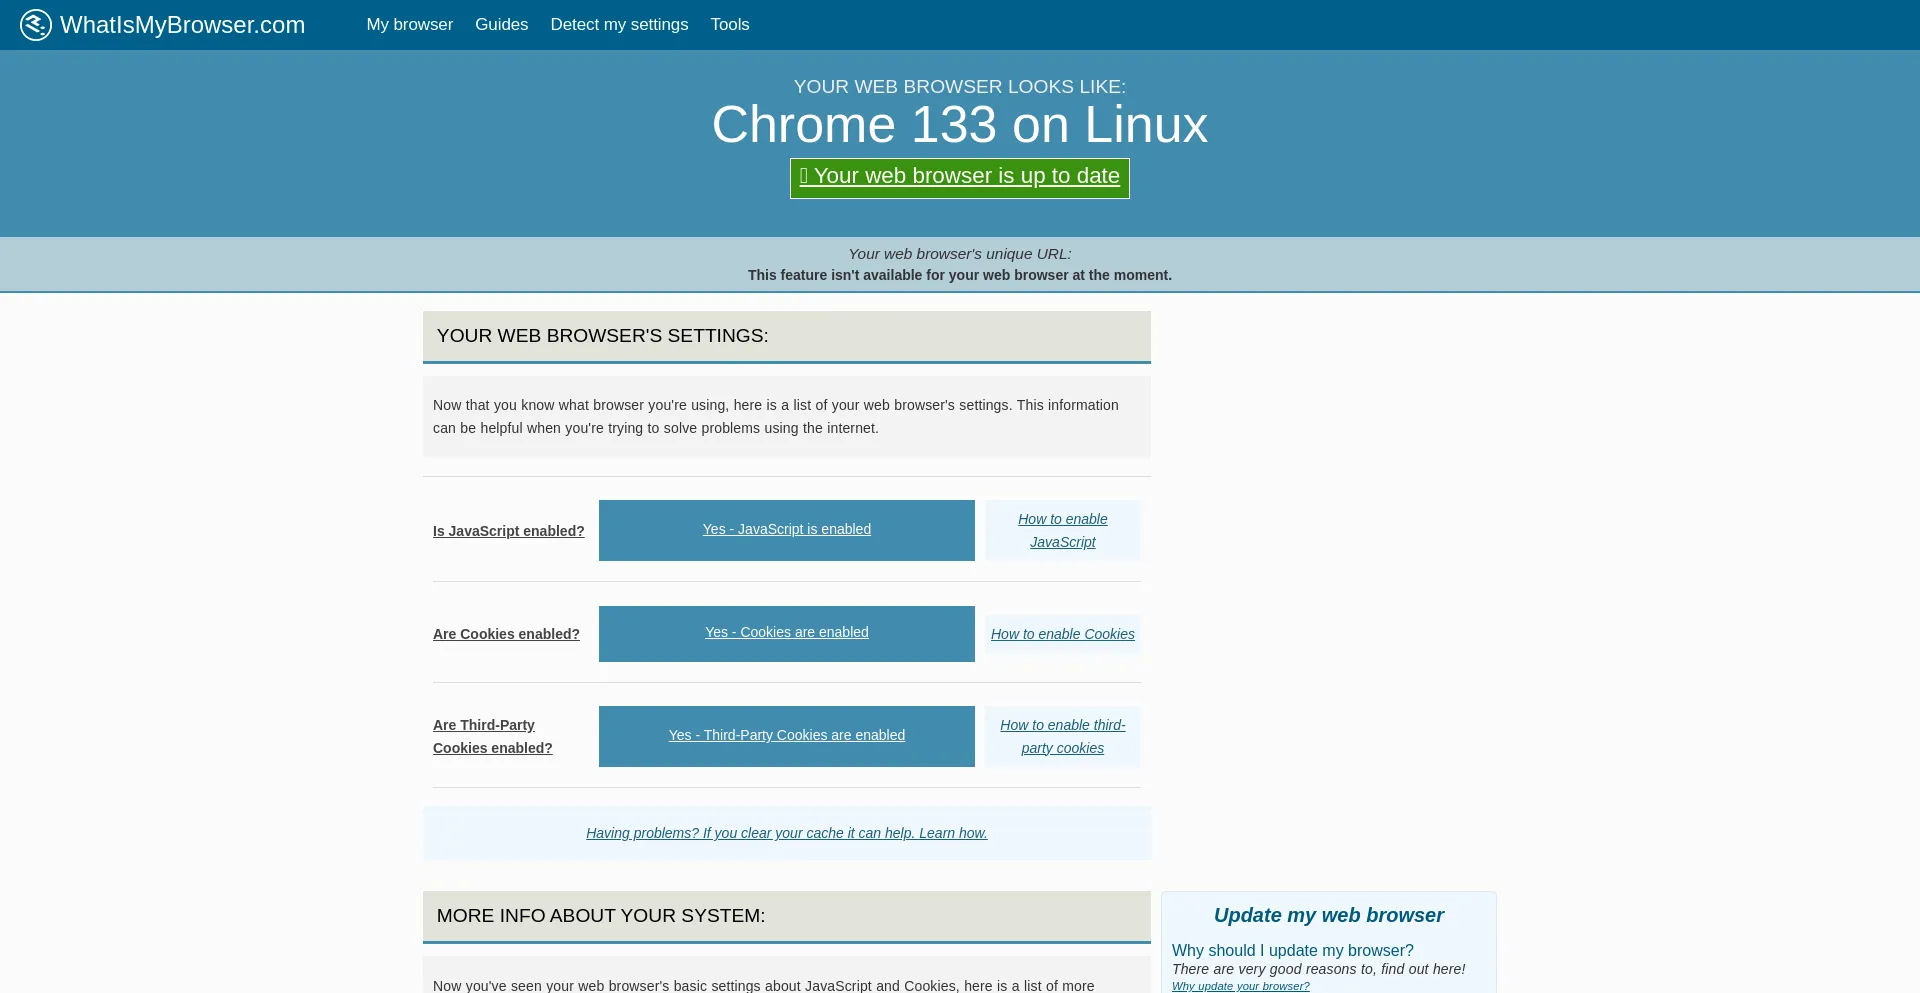Open 'How to enable Cookies' guide
Viewport: 1920px width, 993px height.
(x=1062, y=634)
